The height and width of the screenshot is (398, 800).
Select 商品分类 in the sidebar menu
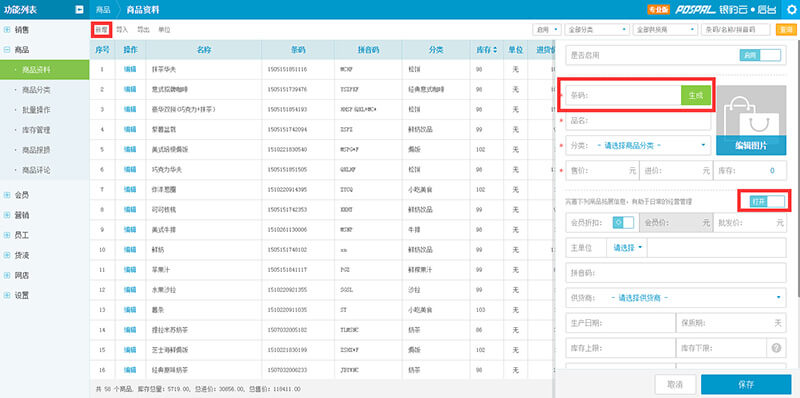(x=36, y=90)
